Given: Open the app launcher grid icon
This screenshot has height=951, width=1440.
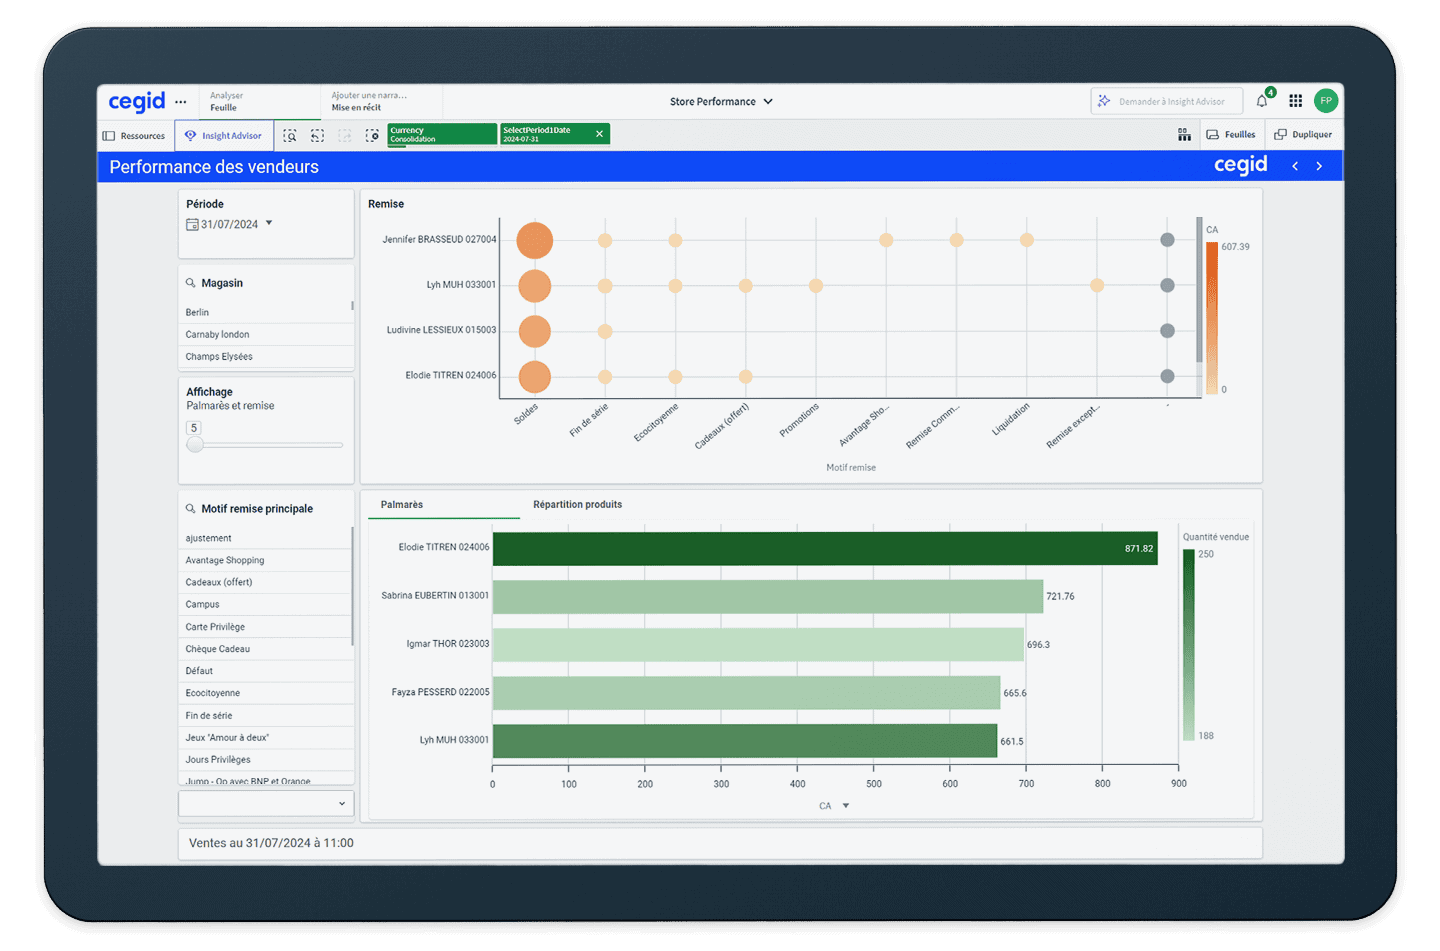Looking at the screenshot, I should point(1295,101).
